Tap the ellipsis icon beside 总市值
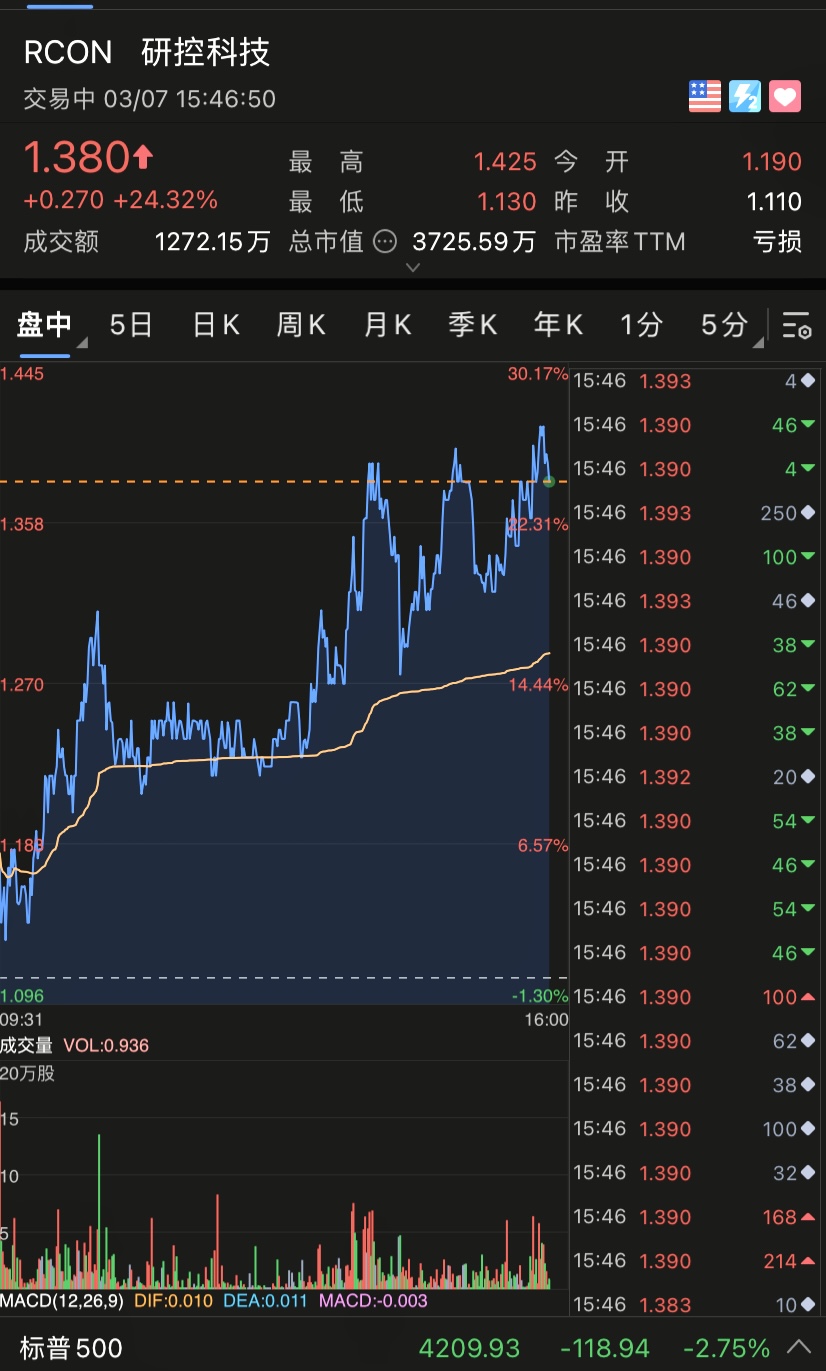826x1371 pixels. tap(385, 241)
